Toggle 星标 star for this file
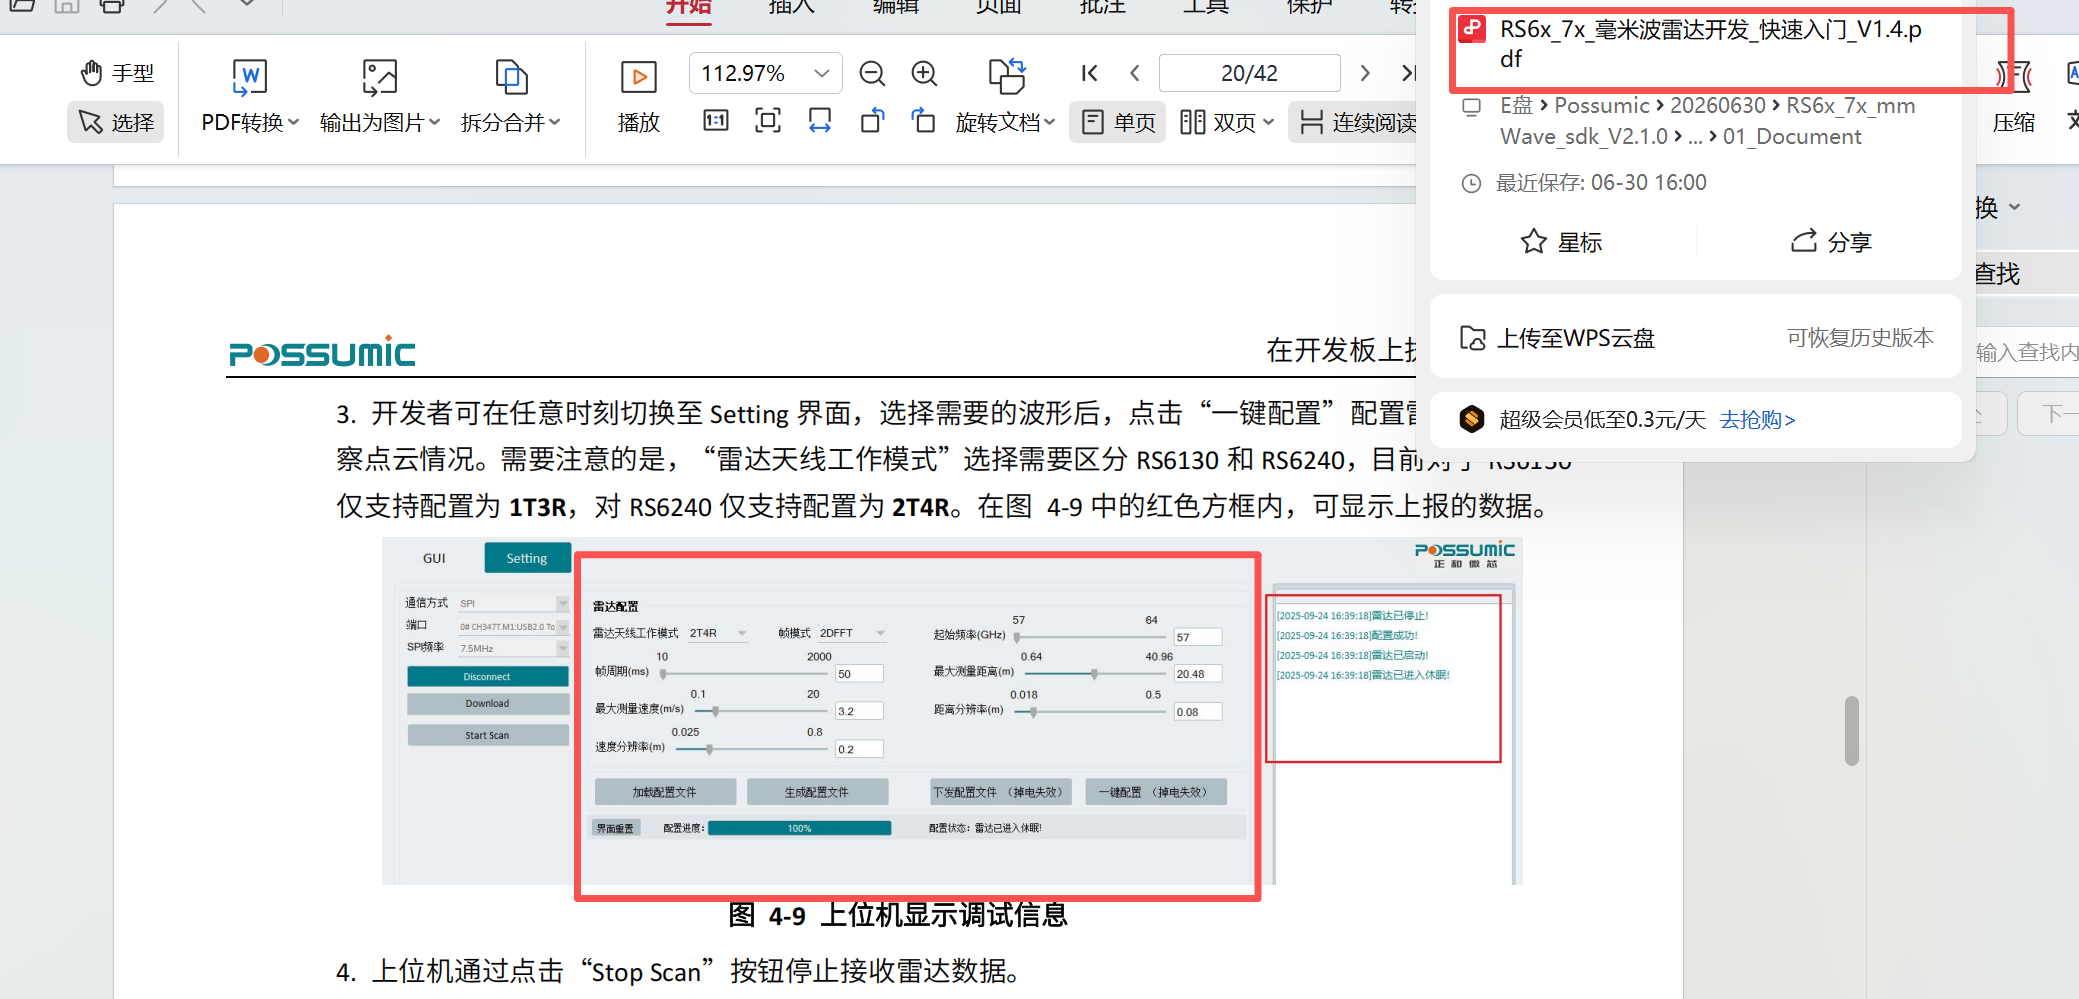The image size is (2079, 999). [1561, 242]
